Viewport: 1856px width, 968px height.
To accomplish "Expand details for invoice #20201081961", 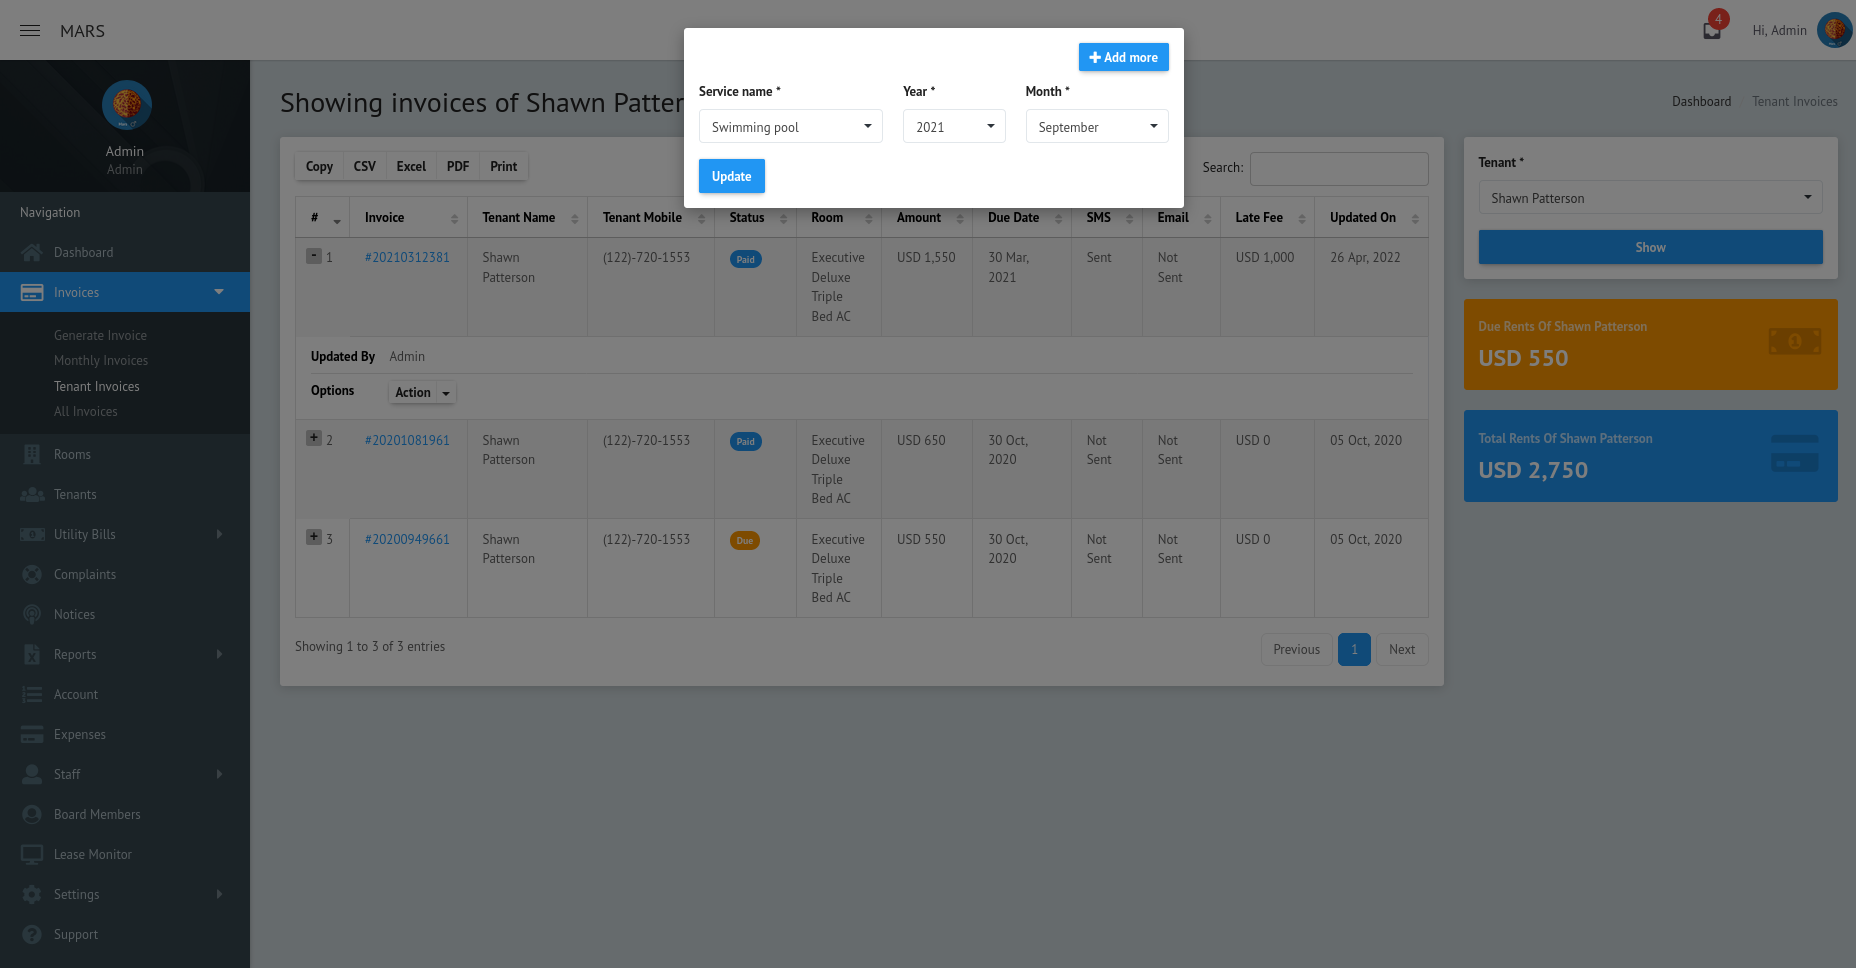I will 312,436.
